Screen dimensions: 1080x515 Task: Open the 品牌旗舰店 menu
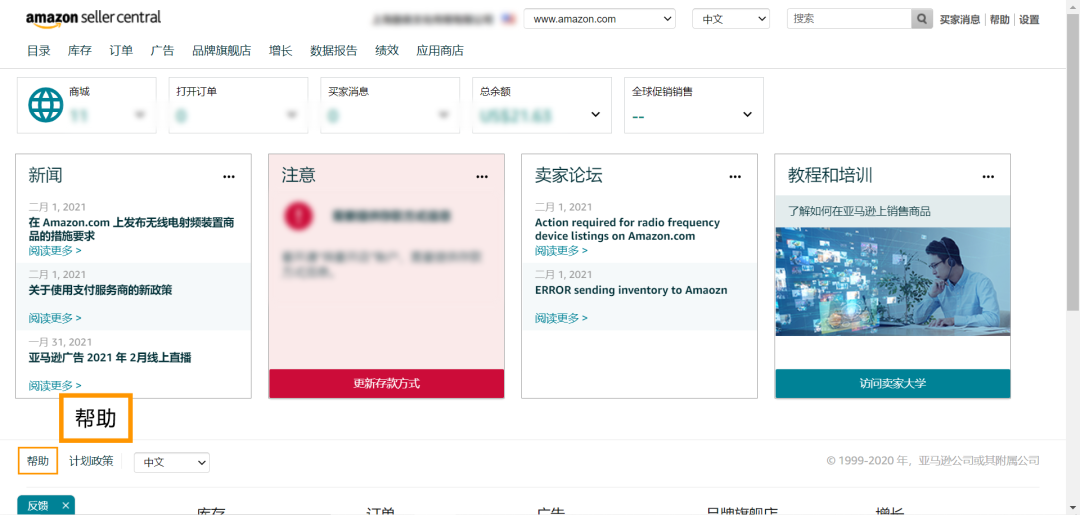[x=222, y=50]
